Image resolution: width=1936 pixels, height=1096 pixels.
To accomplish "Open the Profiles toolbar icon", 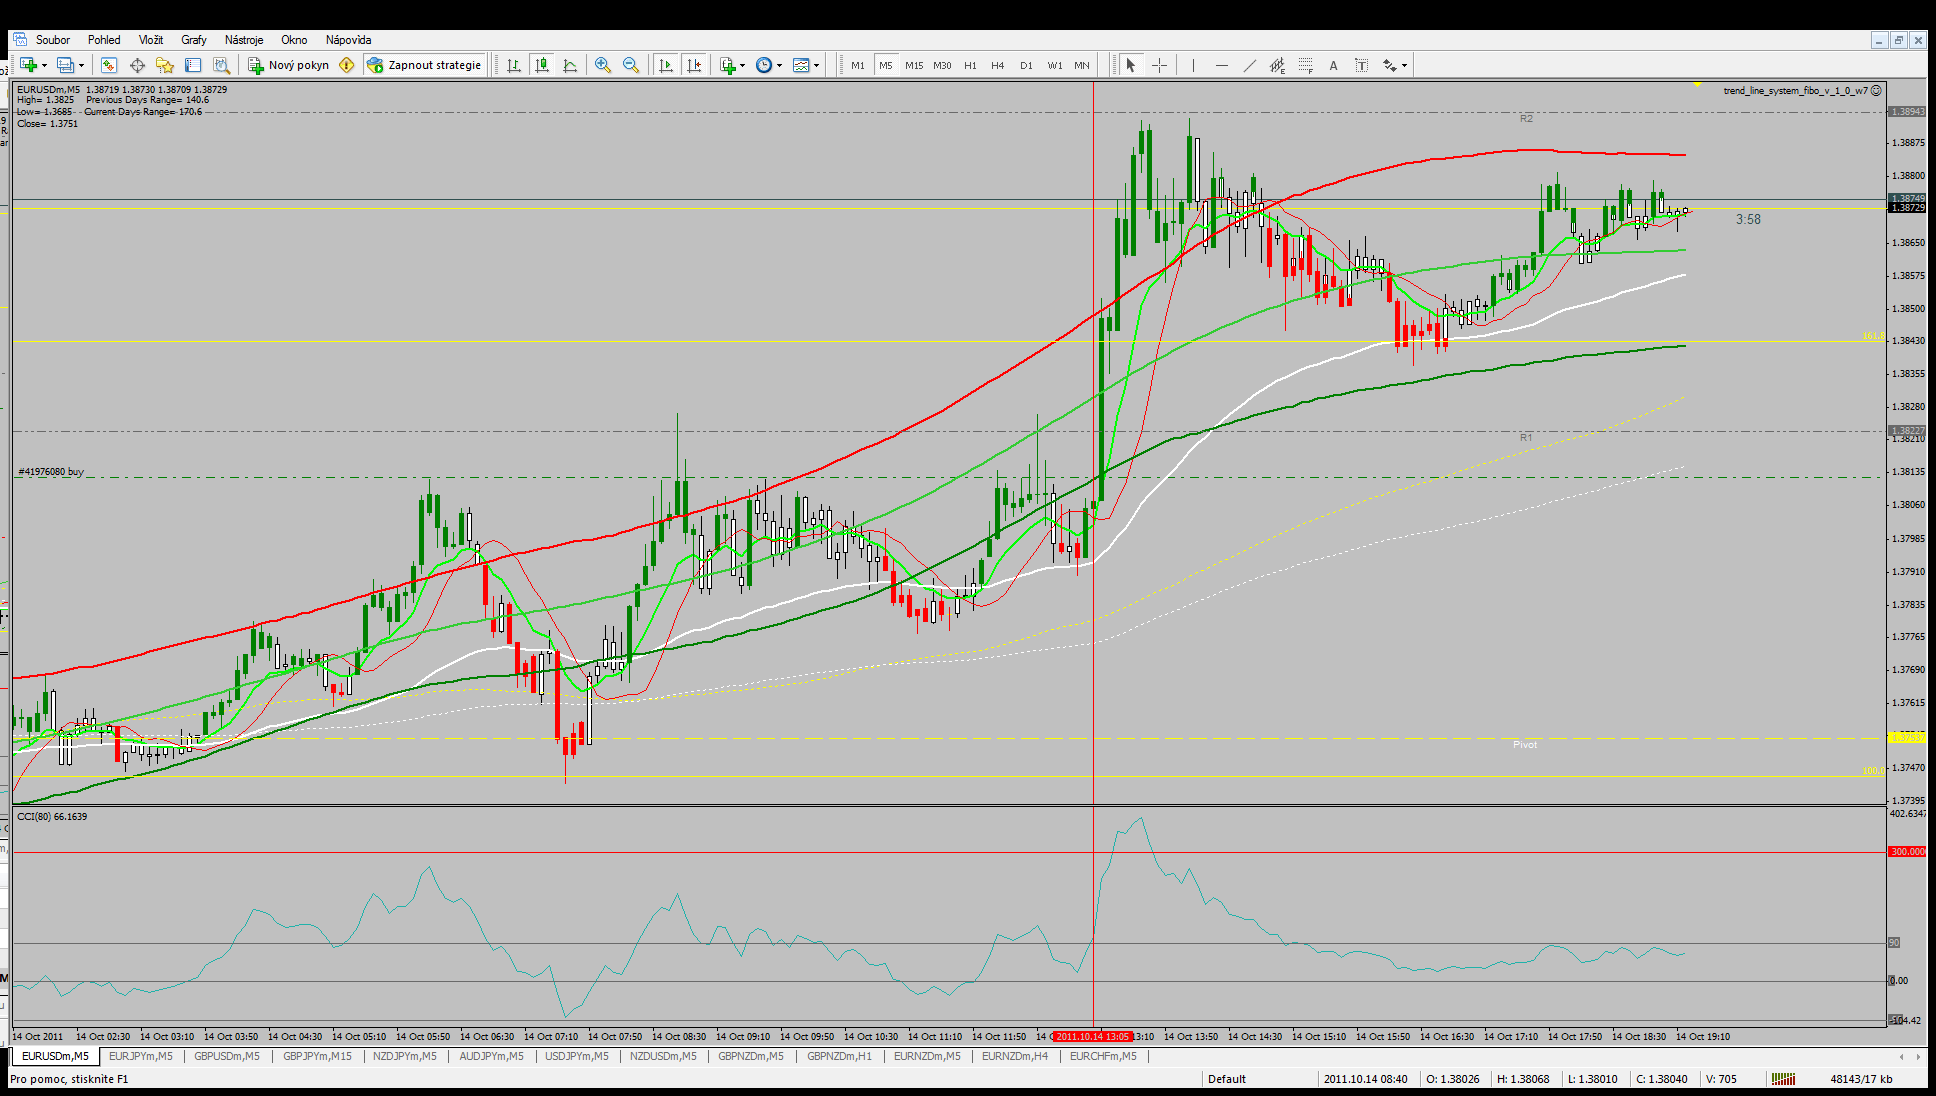I will tap(65, 65).
